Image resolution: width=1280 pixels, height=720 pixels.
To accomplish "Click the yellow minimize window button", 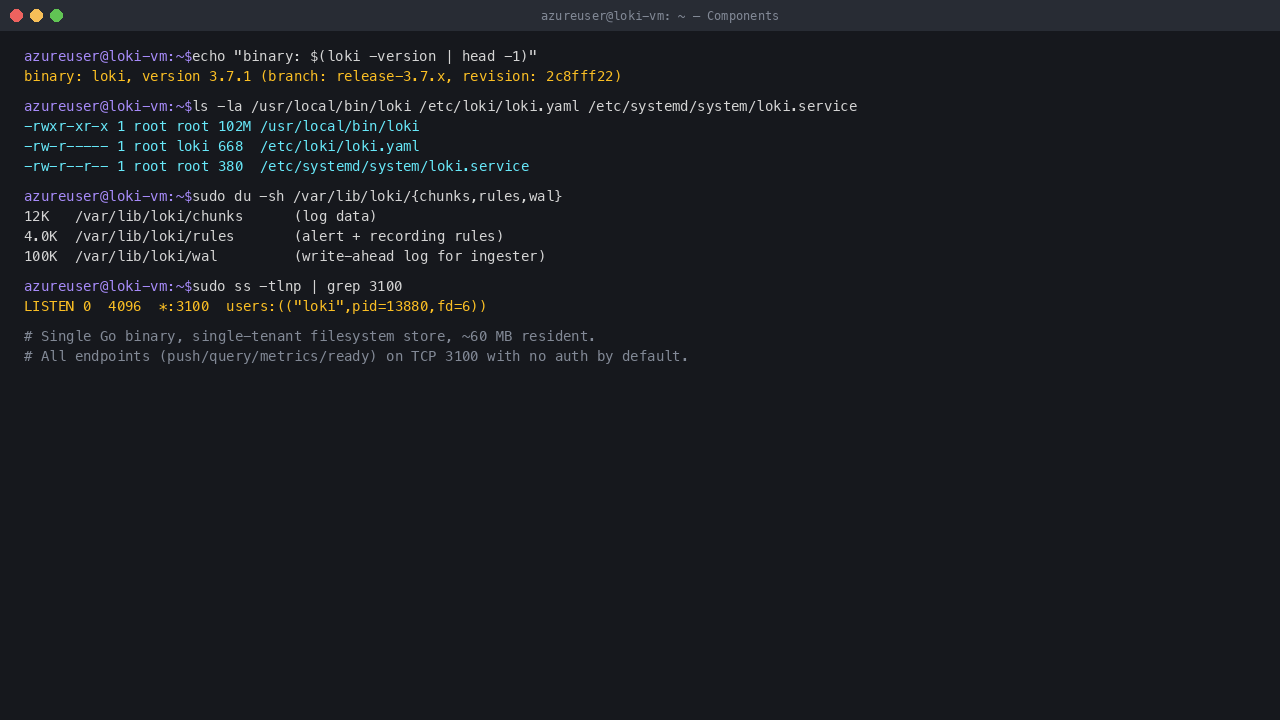I will pyautogui.click(x=36, y=15).
